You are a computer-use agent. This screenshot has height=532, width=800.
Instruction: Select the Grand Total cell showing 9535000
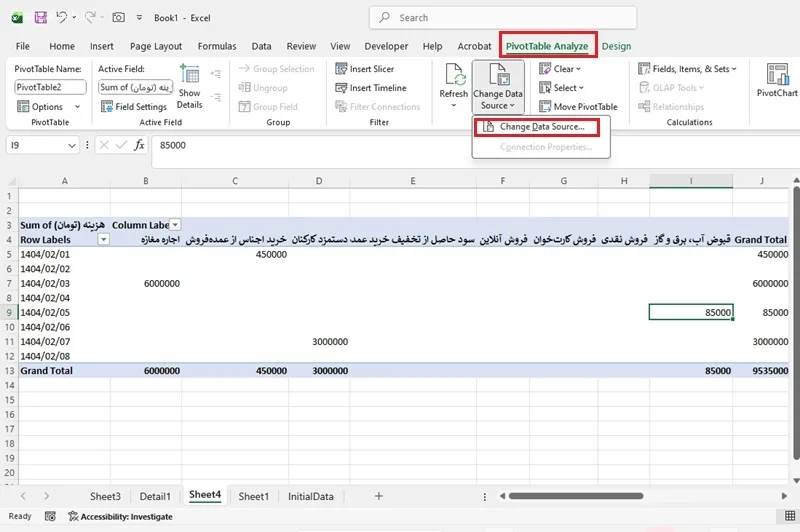pos(761,371)
